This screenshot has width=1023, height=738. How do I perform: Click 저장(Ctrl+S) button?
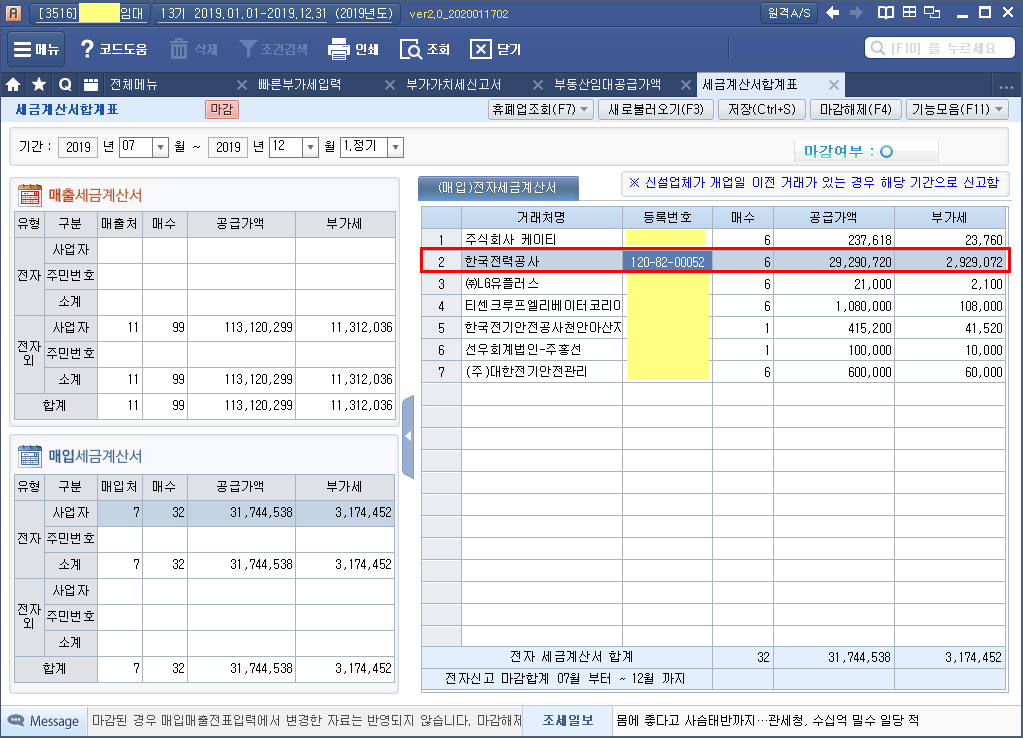(x=762, y=110)
